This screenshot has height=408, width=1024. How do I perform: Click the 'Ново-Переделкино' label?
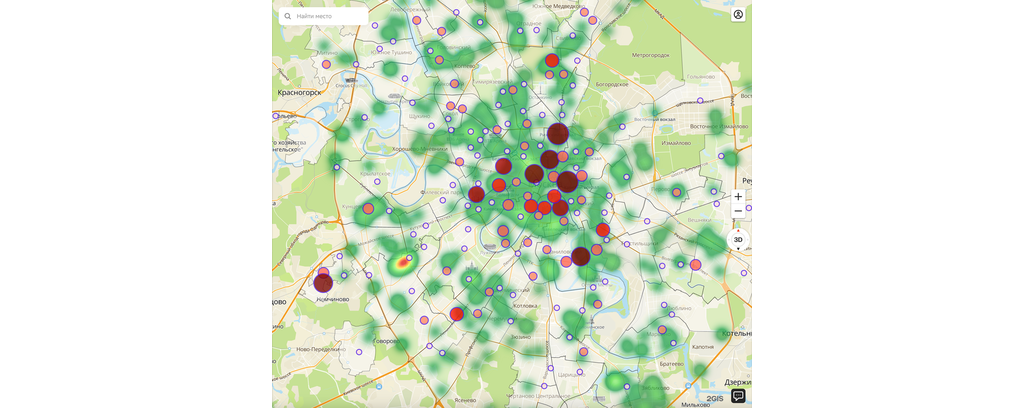[x=321, y=349]
